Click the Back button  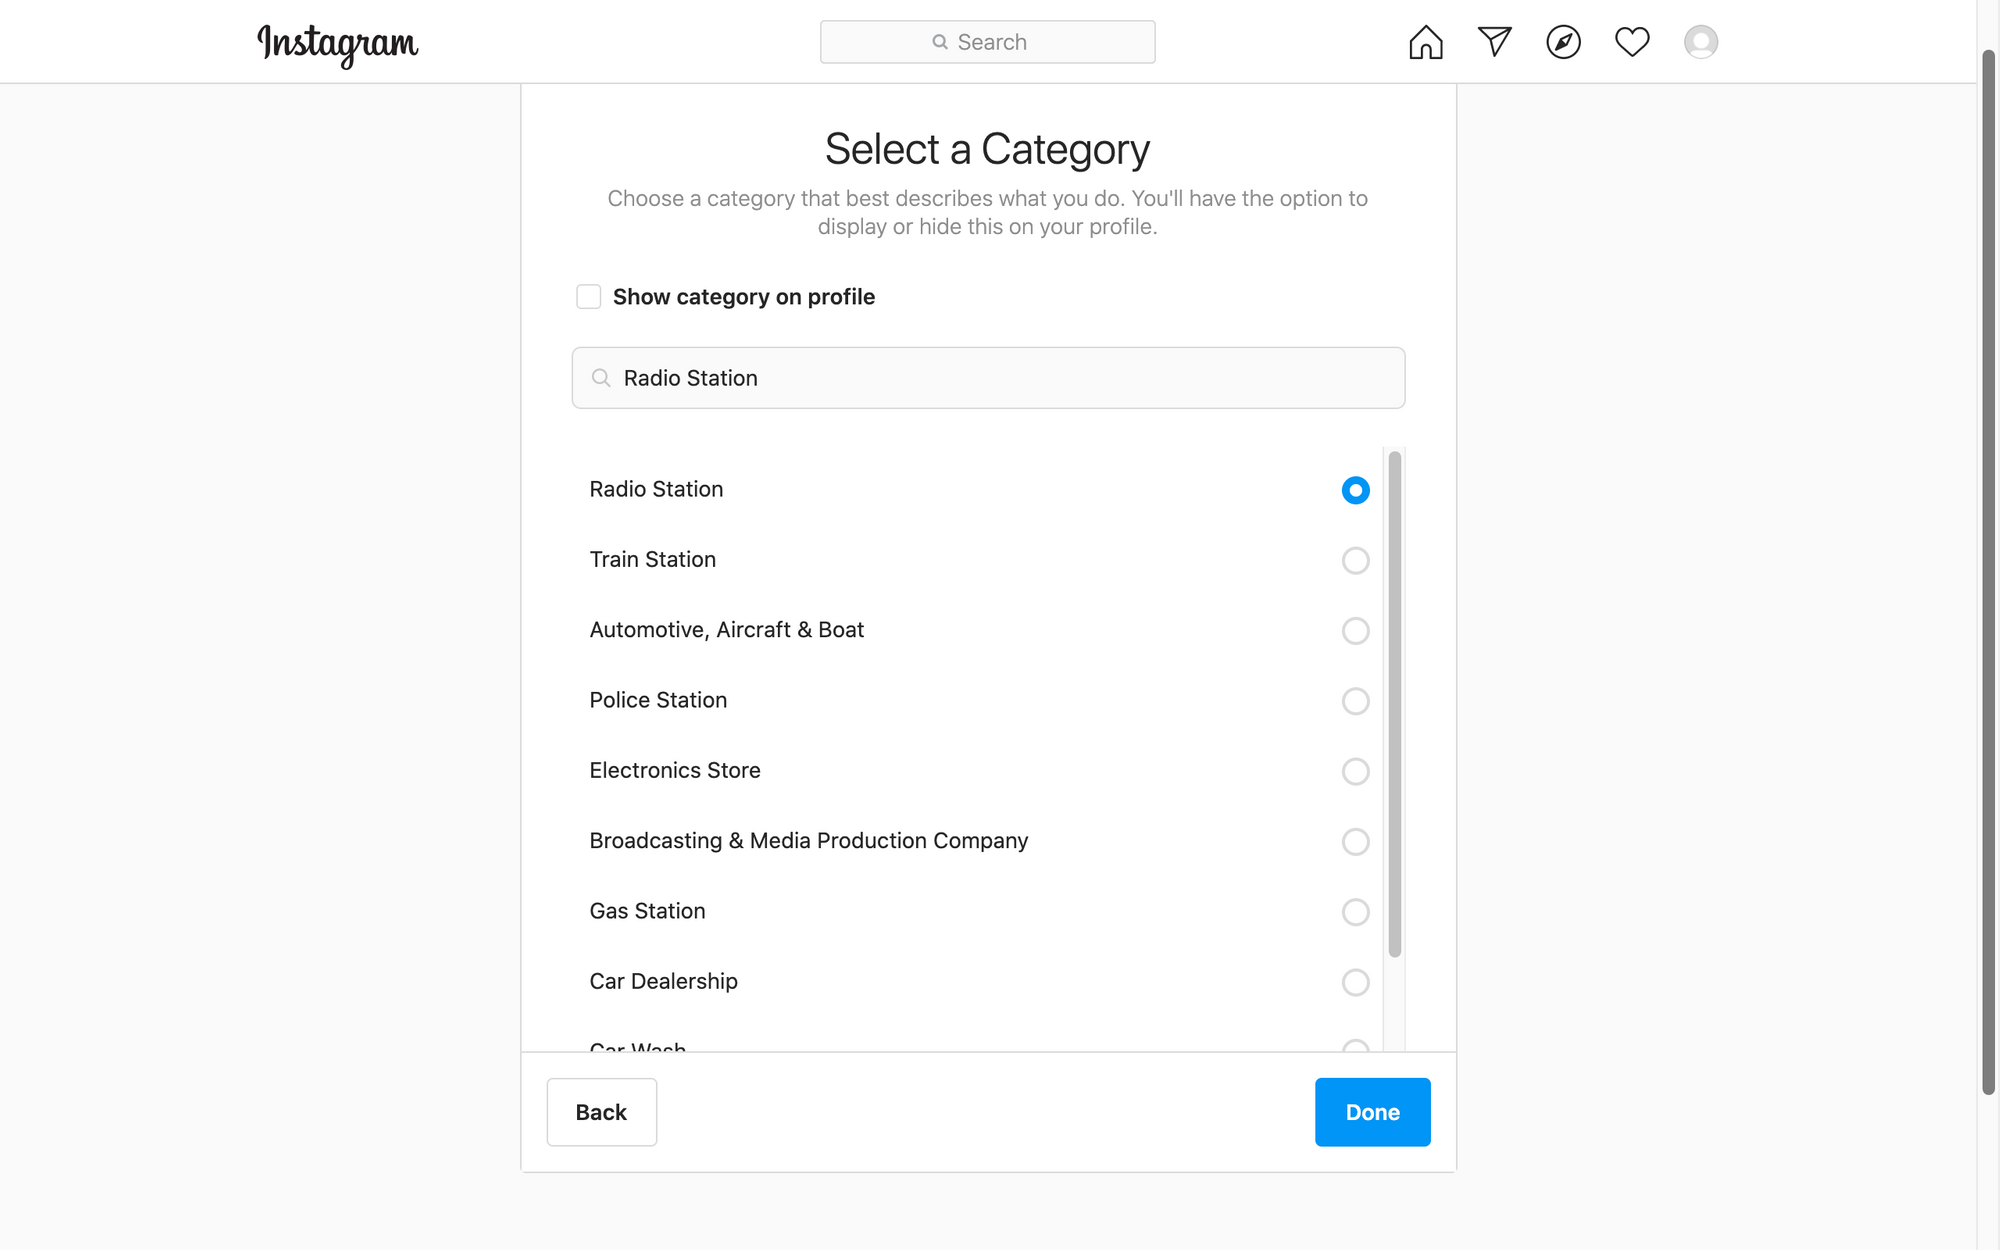[600, 1112]
